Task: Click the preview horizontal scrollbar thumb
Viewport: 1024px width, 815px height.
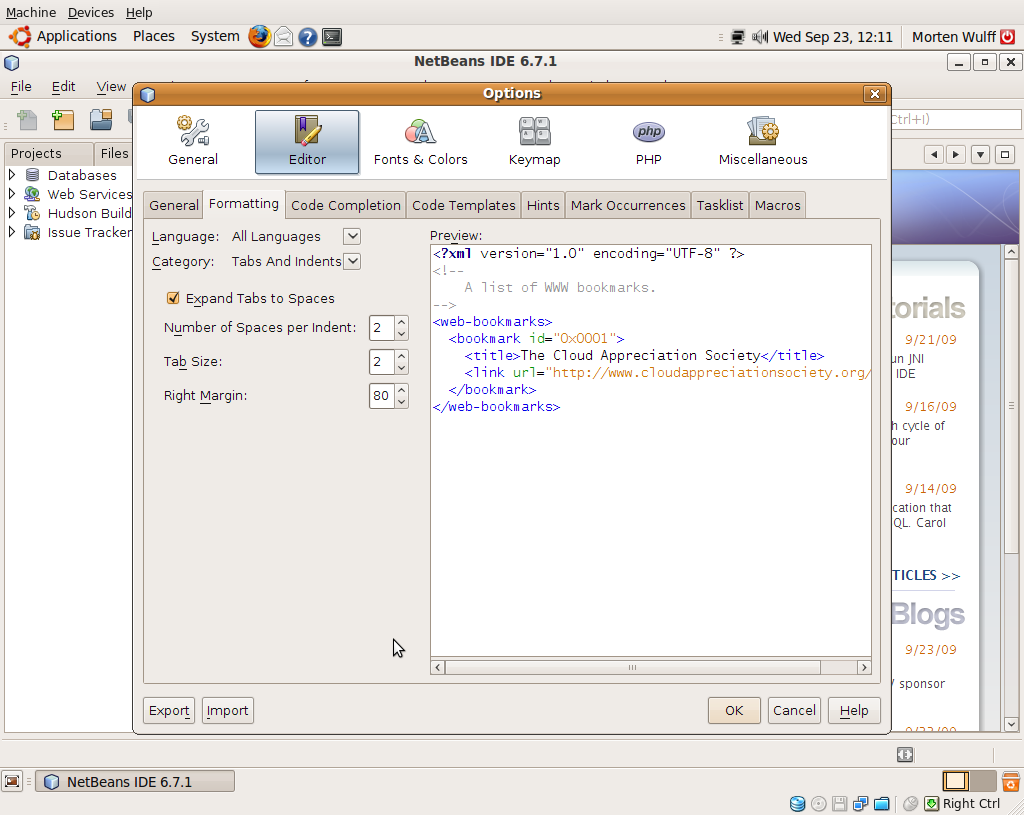Action: click(x=632, y=667)
